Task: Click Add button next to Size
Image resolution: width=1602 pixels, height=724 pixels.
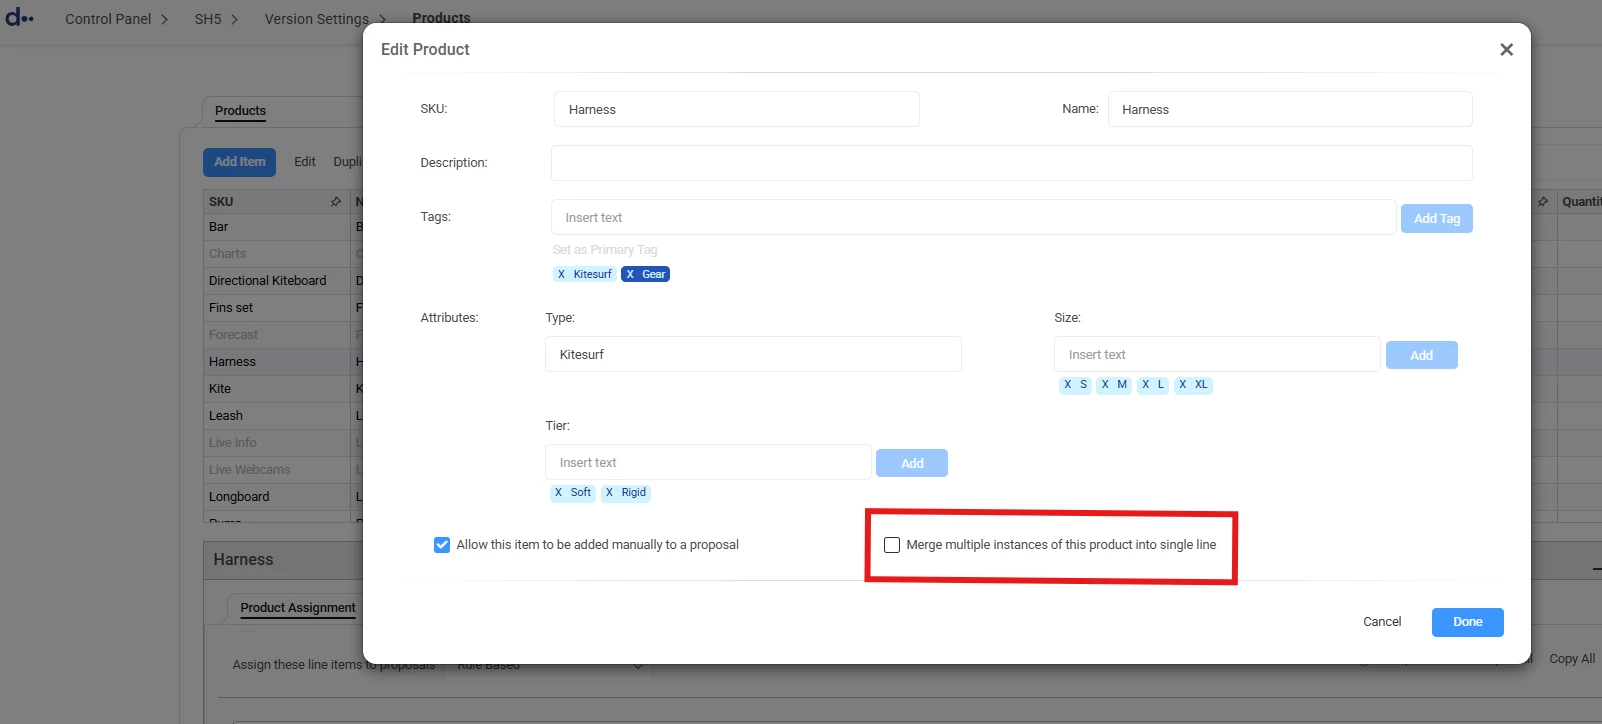Action: (1421, 355)
